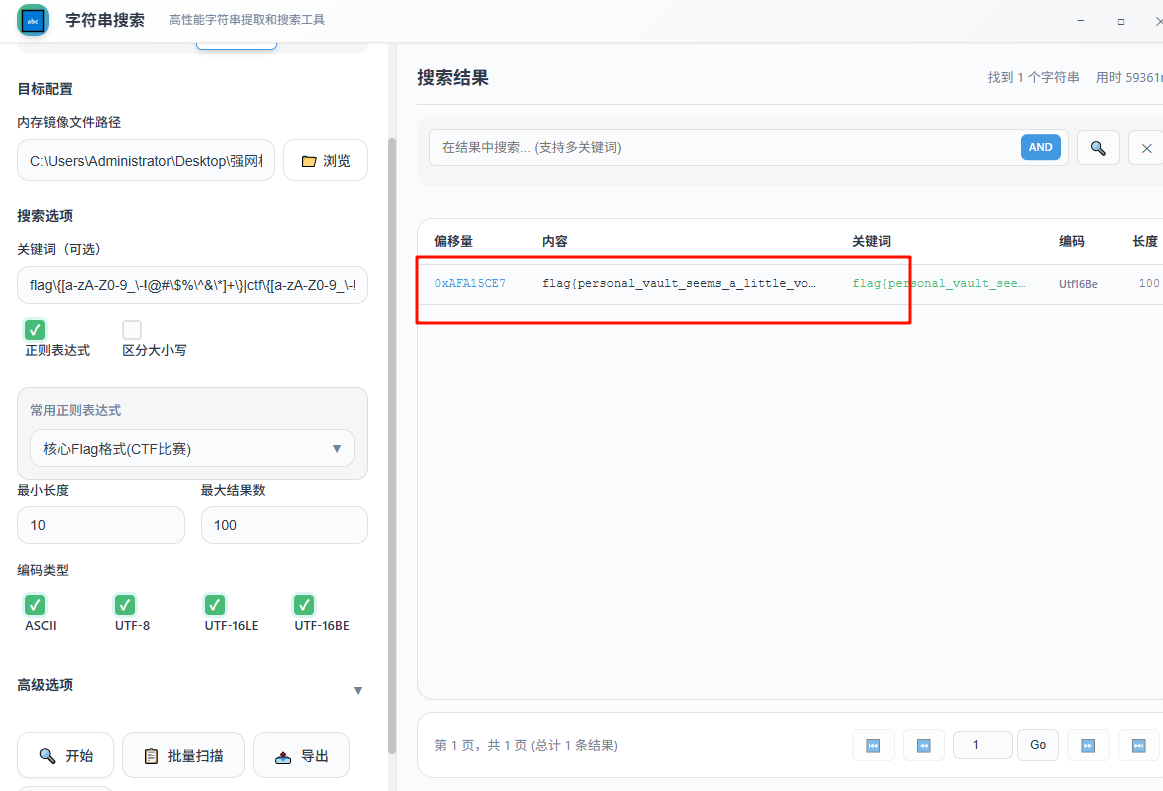The image size is (1163, 791).
Task: Disable the 正则表达式 checkbox
Action: (35, 330)
